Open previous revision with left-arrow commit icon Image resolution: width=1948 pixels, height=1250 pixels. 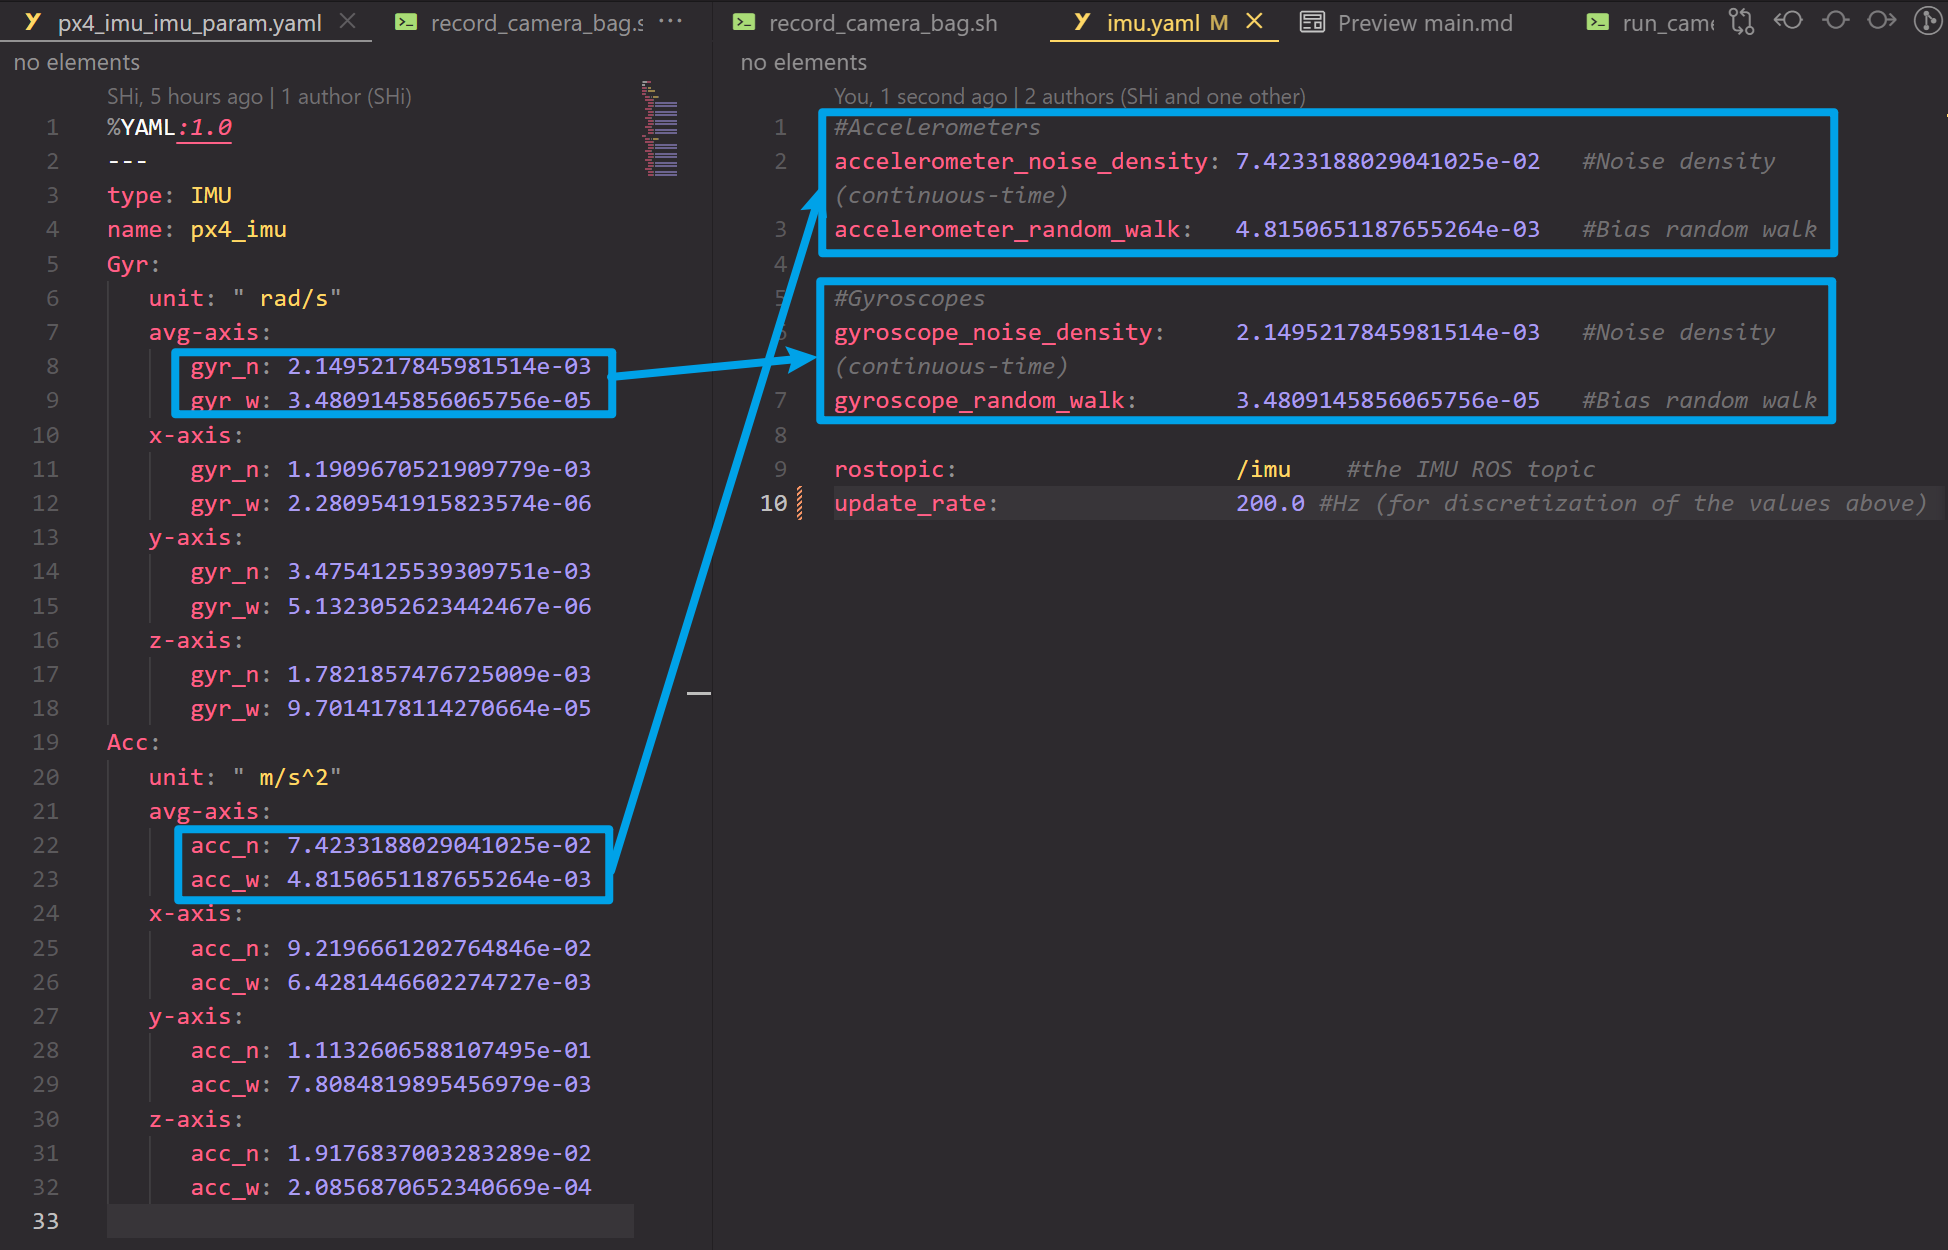click(1788, 21)
